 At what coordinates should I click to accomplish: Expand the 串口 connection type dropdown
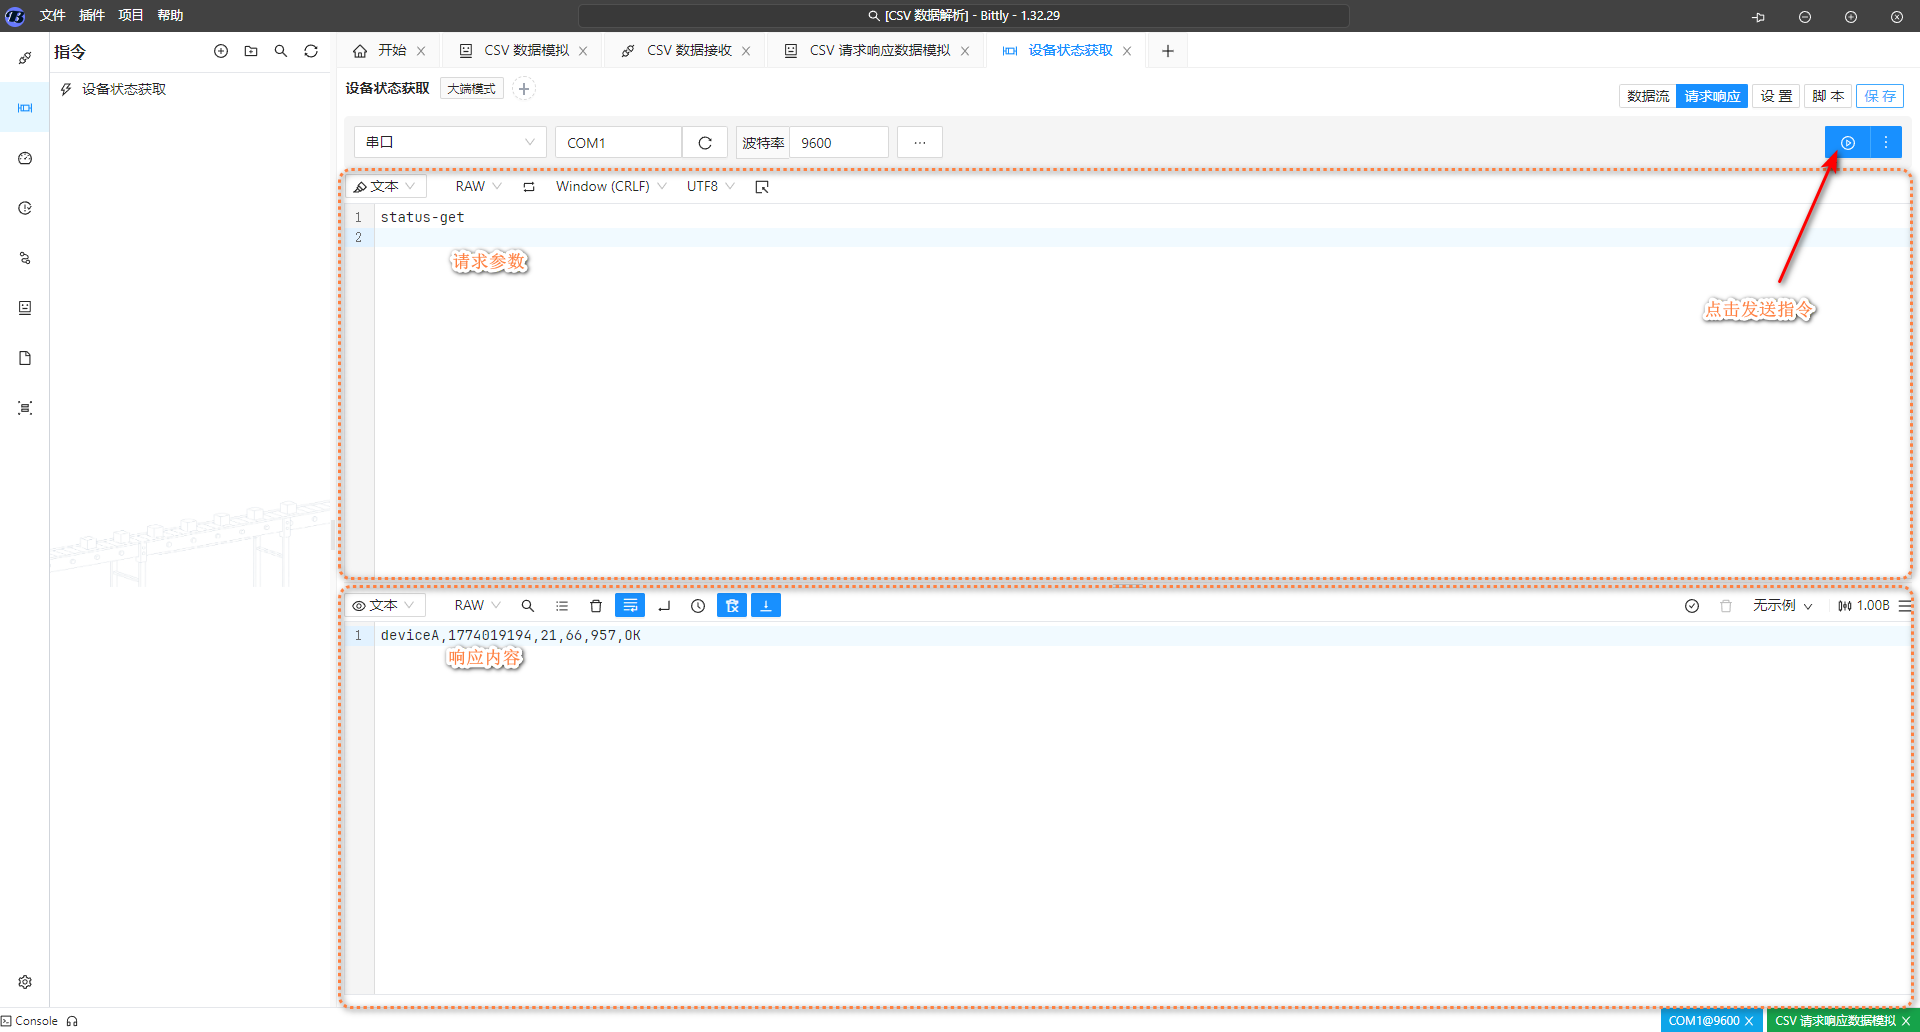(450, 143)
